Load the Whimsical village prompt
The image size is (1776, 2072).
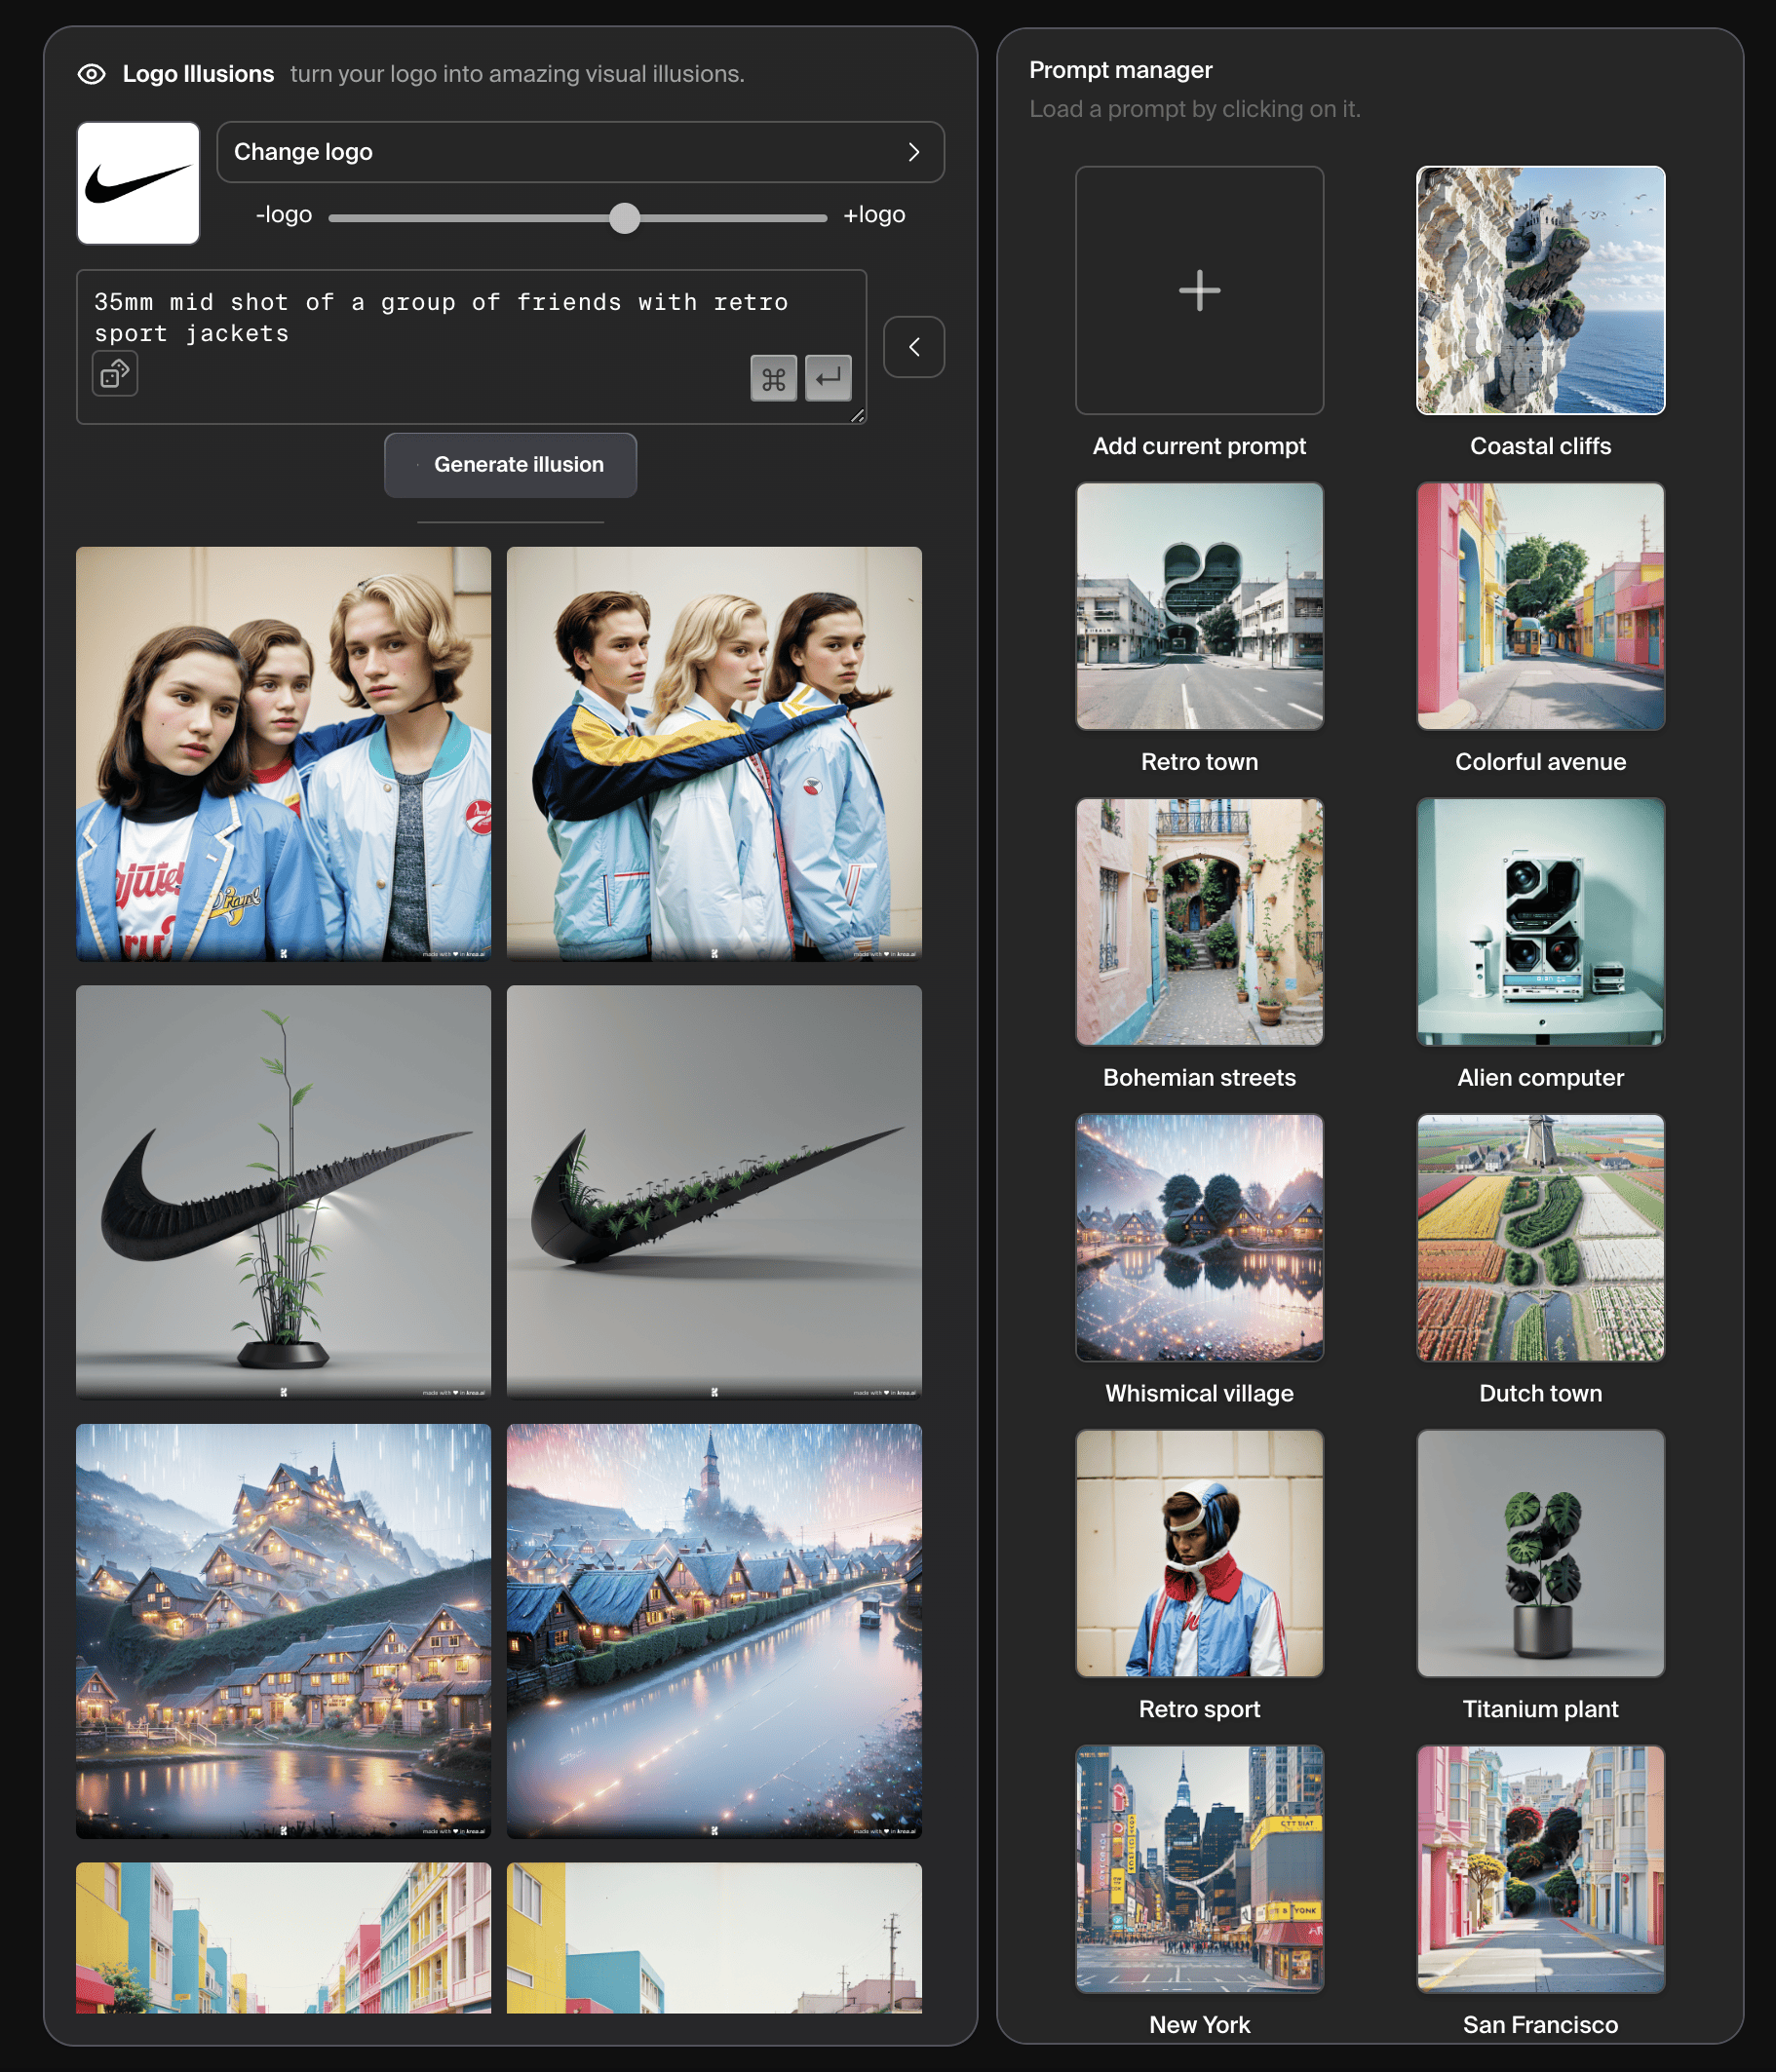point(1199,1238)
